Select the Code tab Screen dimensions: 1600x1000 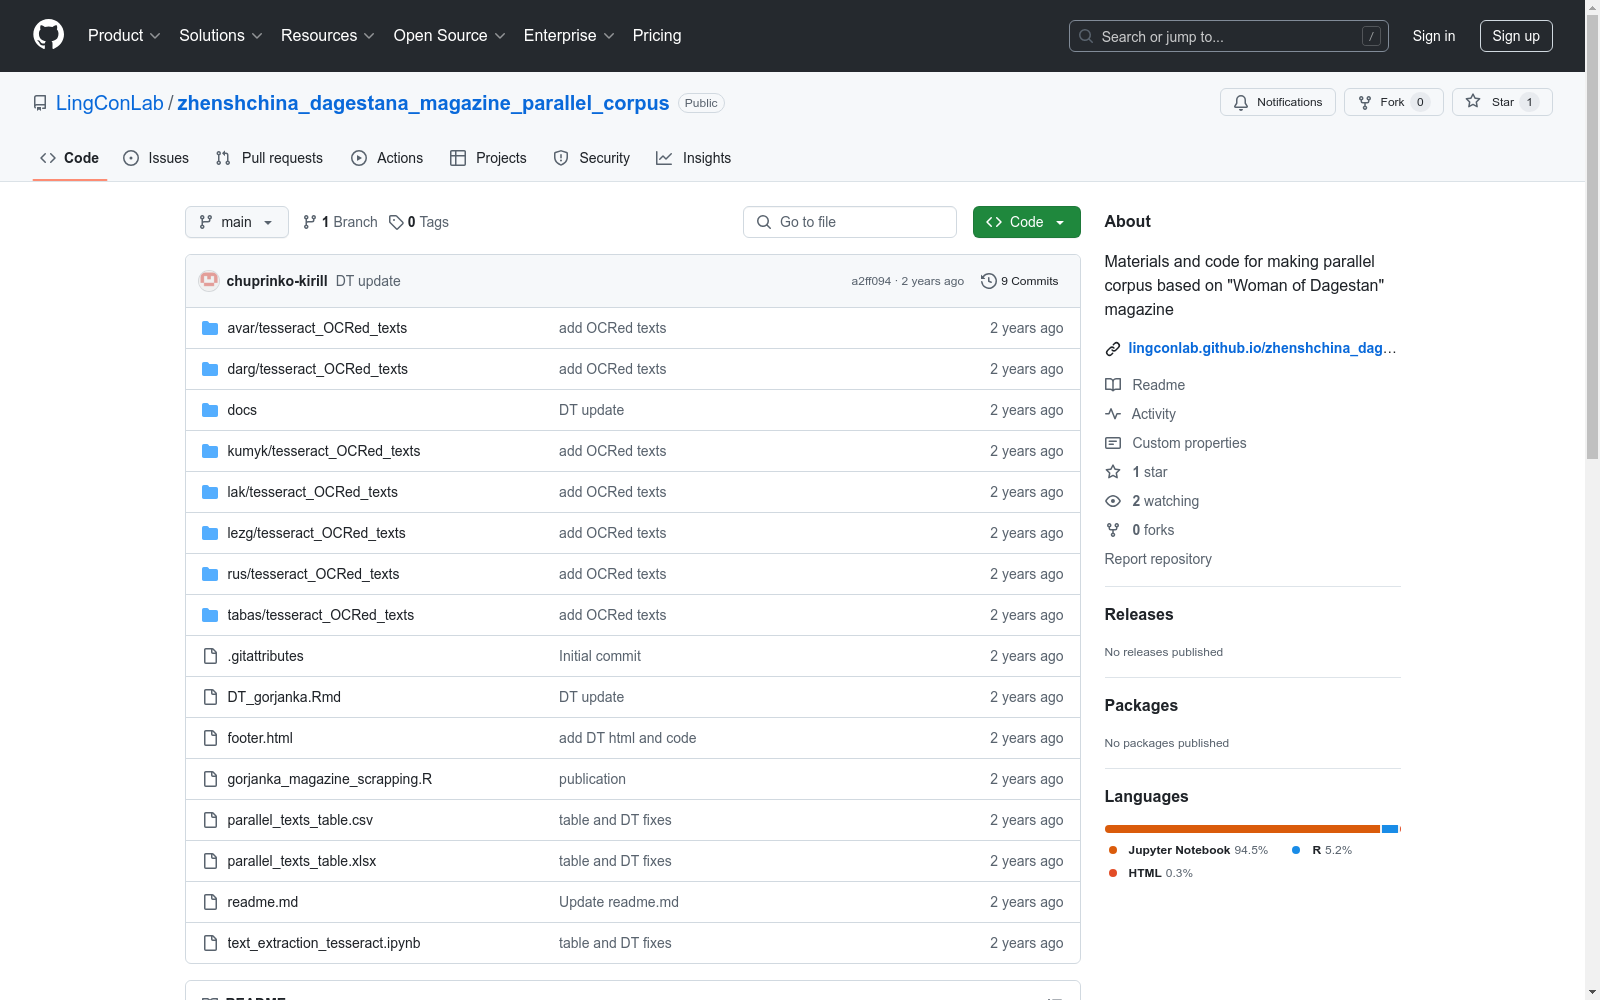70,158
